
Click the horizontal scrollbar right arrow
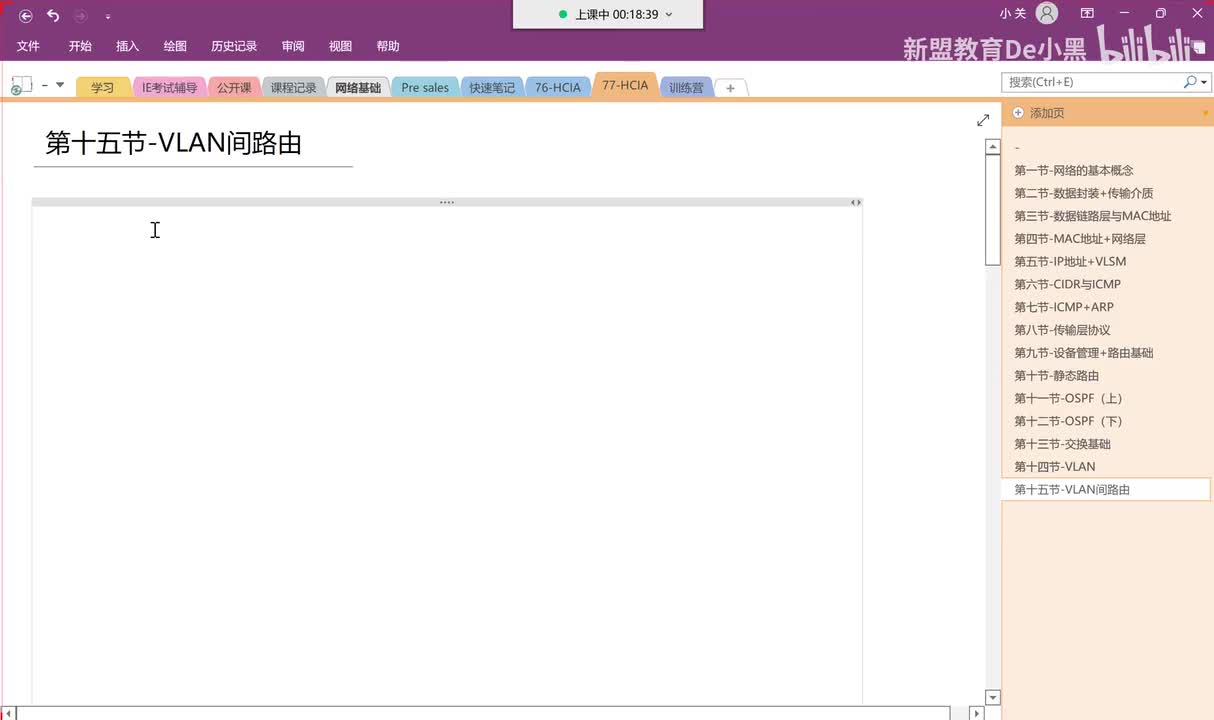click(977, 713)
